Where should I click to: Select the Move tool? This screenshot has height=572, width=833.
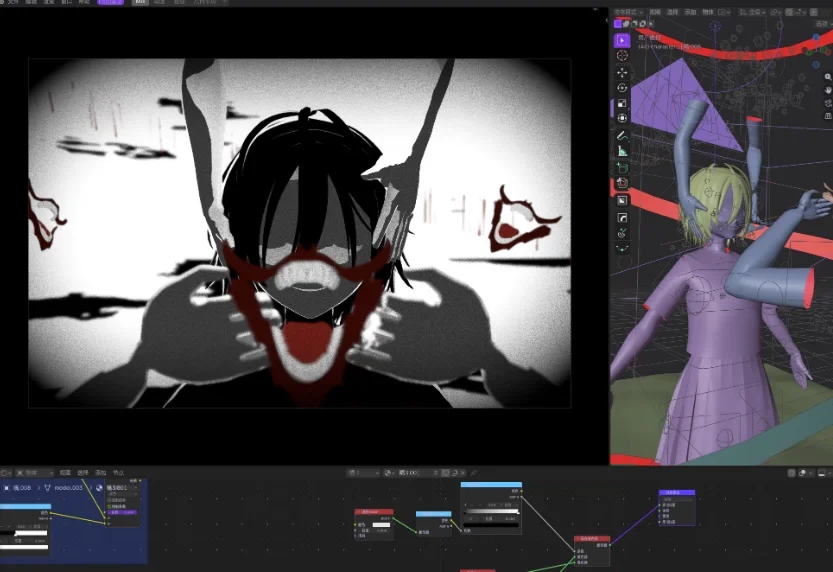(x=622, y=72)
